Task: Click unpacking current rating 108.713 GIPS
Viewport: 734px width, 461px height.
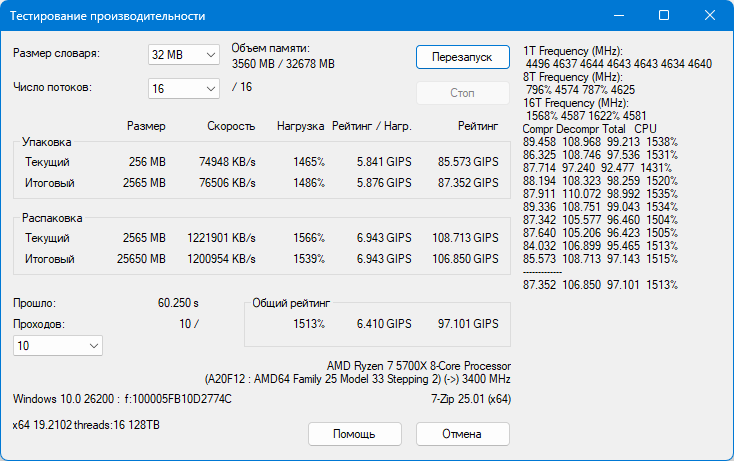Action: pyautogui.click(x=465, y=238)
